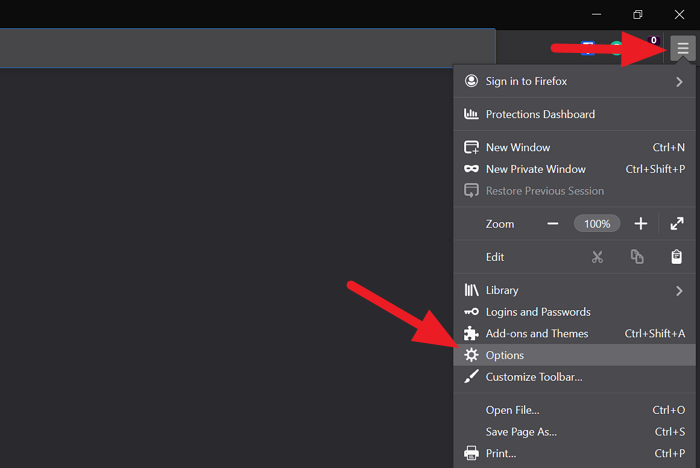700x468 pixels.
Task: Reset zoom via the 100% button
Action: [597, 224]
